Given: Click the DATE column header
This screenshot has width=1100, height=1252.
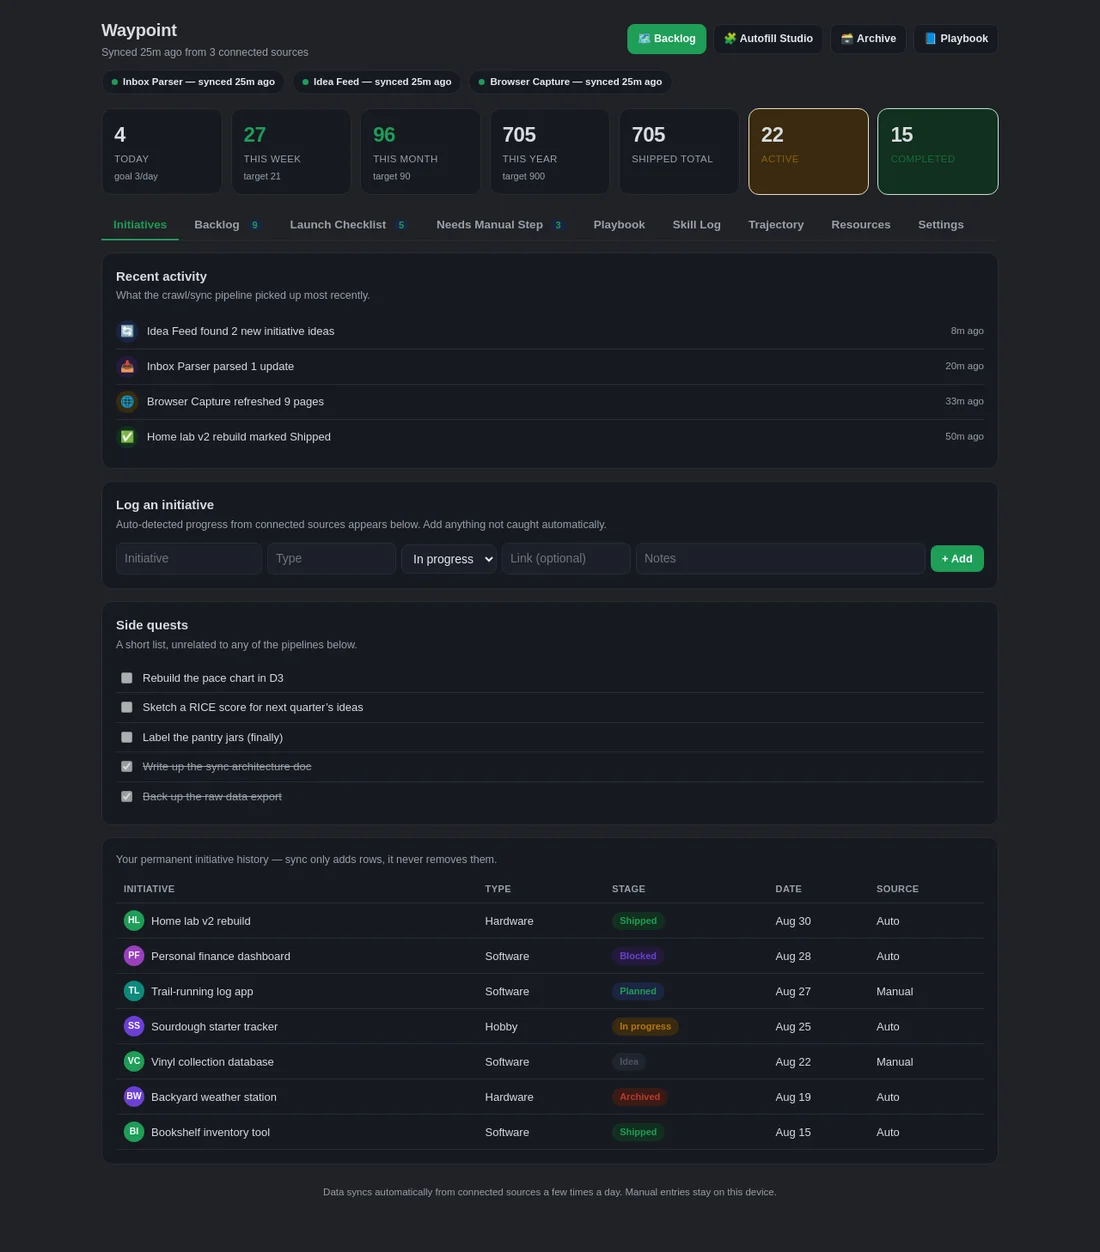Looking at the screenshot, I should click(x=788, y=889).
